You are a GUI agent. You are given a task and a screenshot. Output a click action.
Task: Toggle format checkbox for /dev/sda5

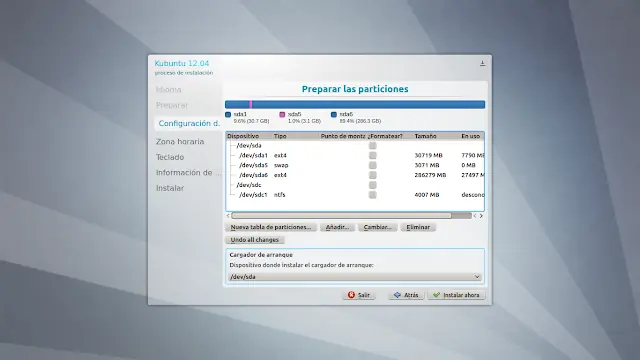click(373, 165)
